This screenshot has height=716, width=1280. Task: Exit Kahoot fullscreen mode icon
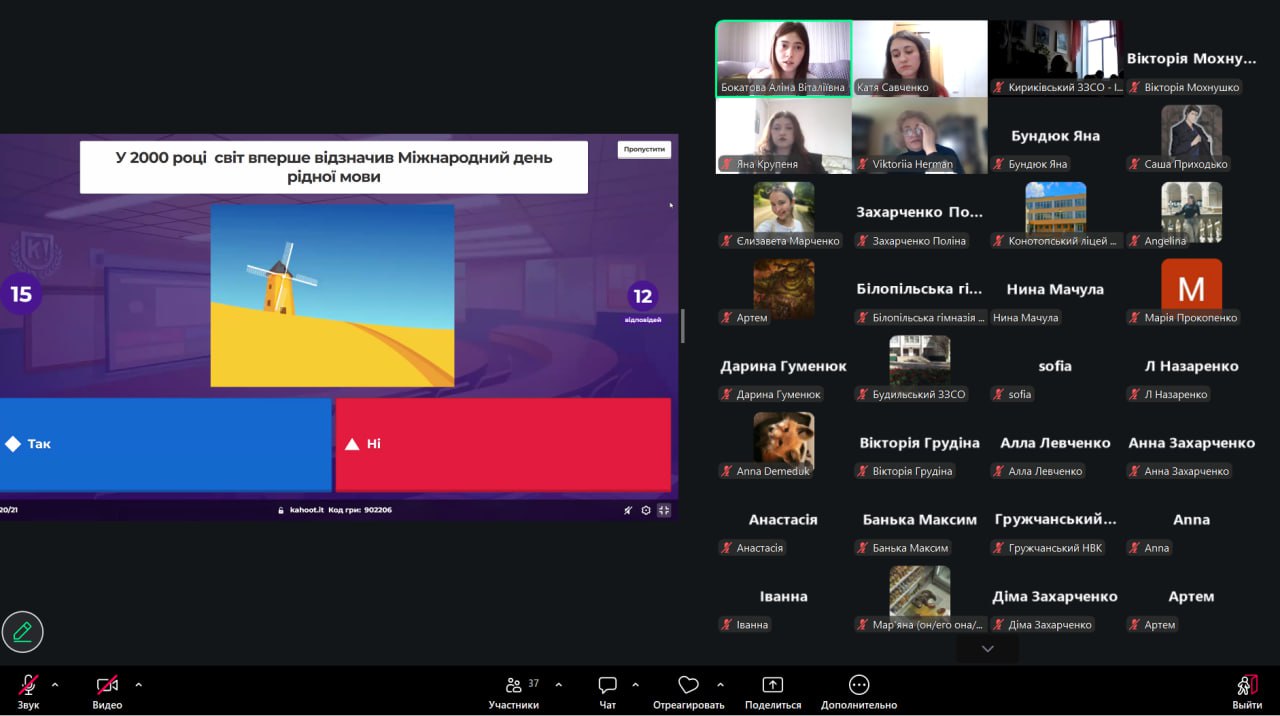tap(664, 510)
